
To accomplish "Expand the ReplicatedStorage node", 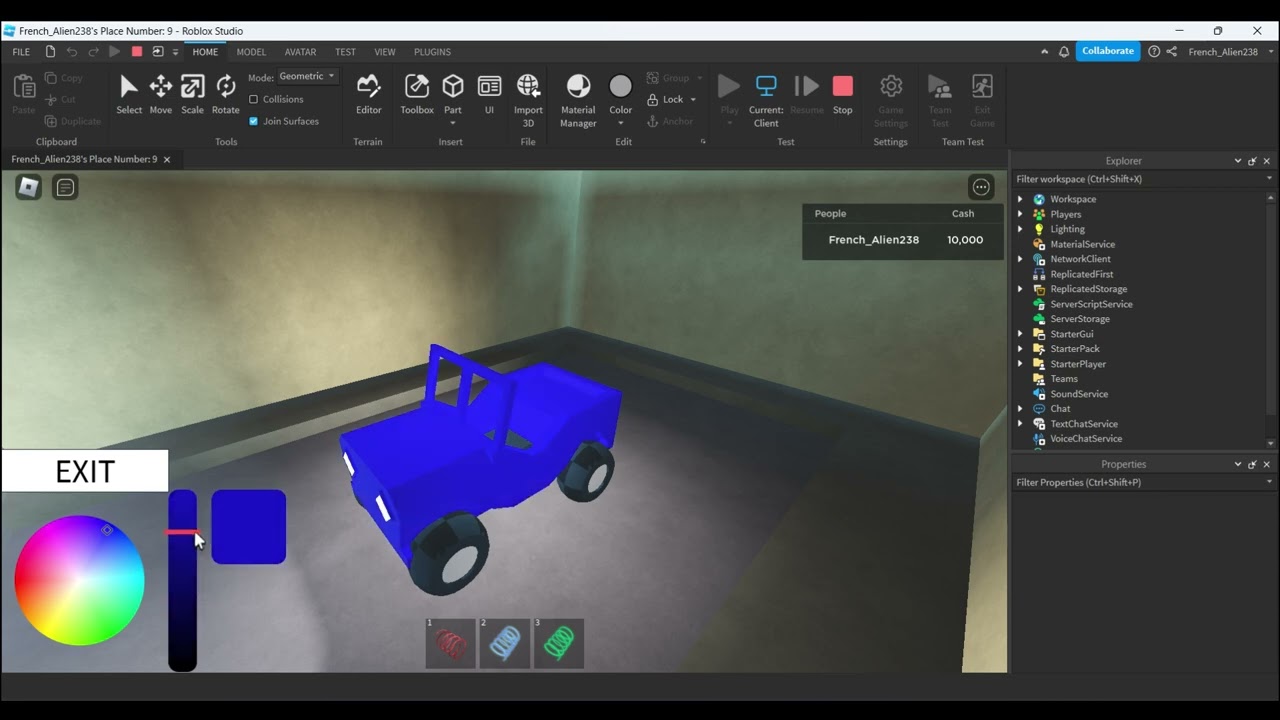I will pyautogui.click(x=1020, y=289).
